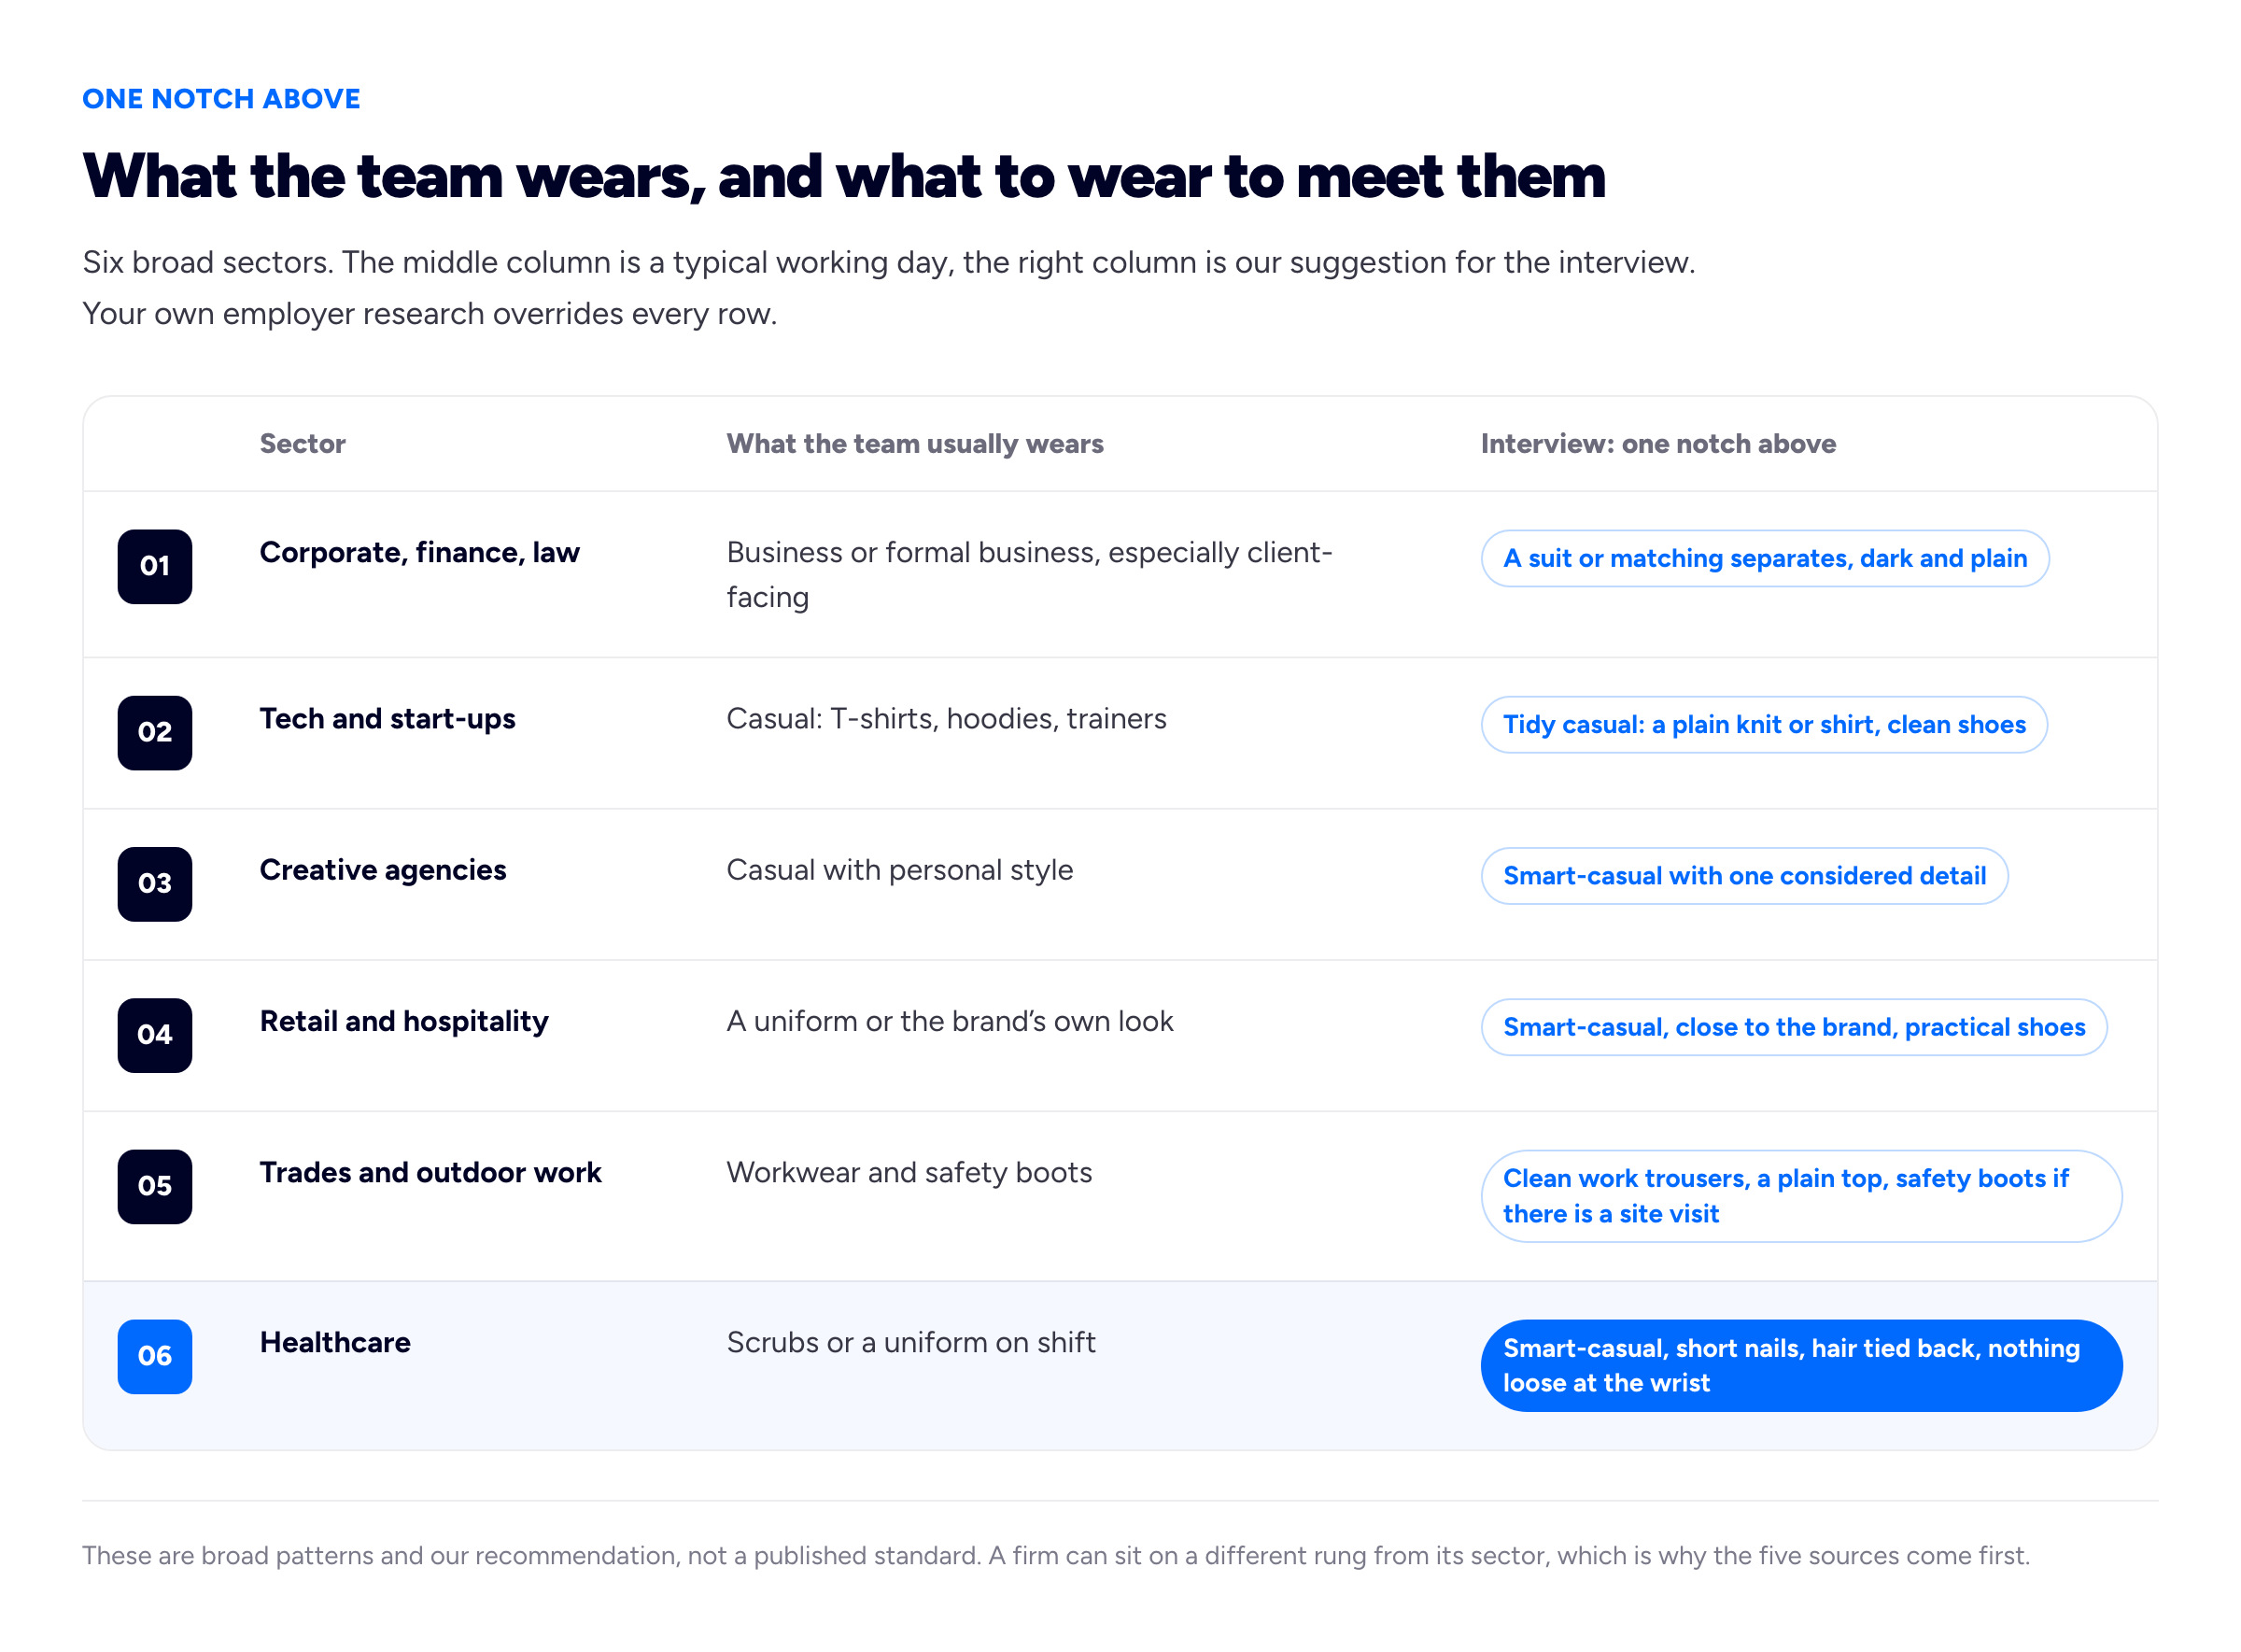This screenshot has height=1652, width=2241.
Task: Click the 02 number badge
Action: tap(155, 732)
